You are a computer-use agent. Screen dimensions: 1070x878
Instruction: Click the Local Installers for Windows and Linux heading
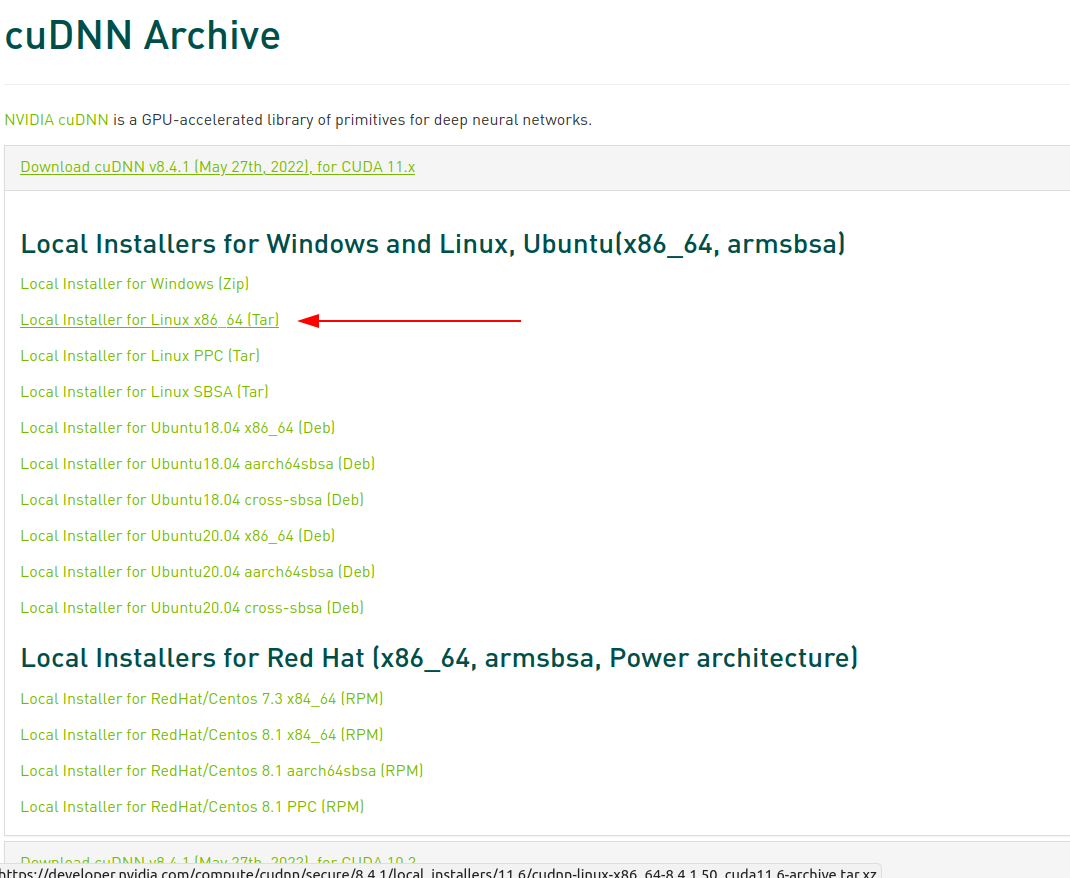pos(432,244)
